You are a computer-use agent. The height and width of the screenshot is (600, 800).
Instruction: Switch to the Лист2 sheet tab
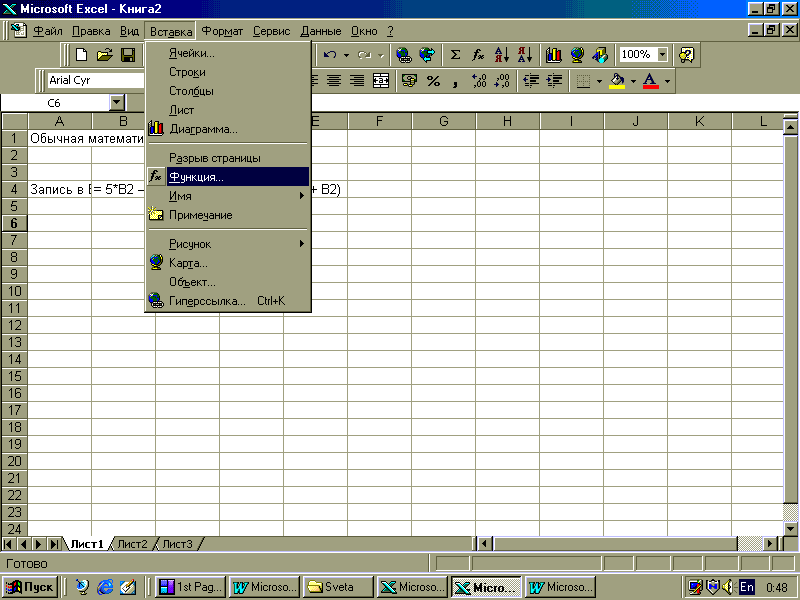132,544
